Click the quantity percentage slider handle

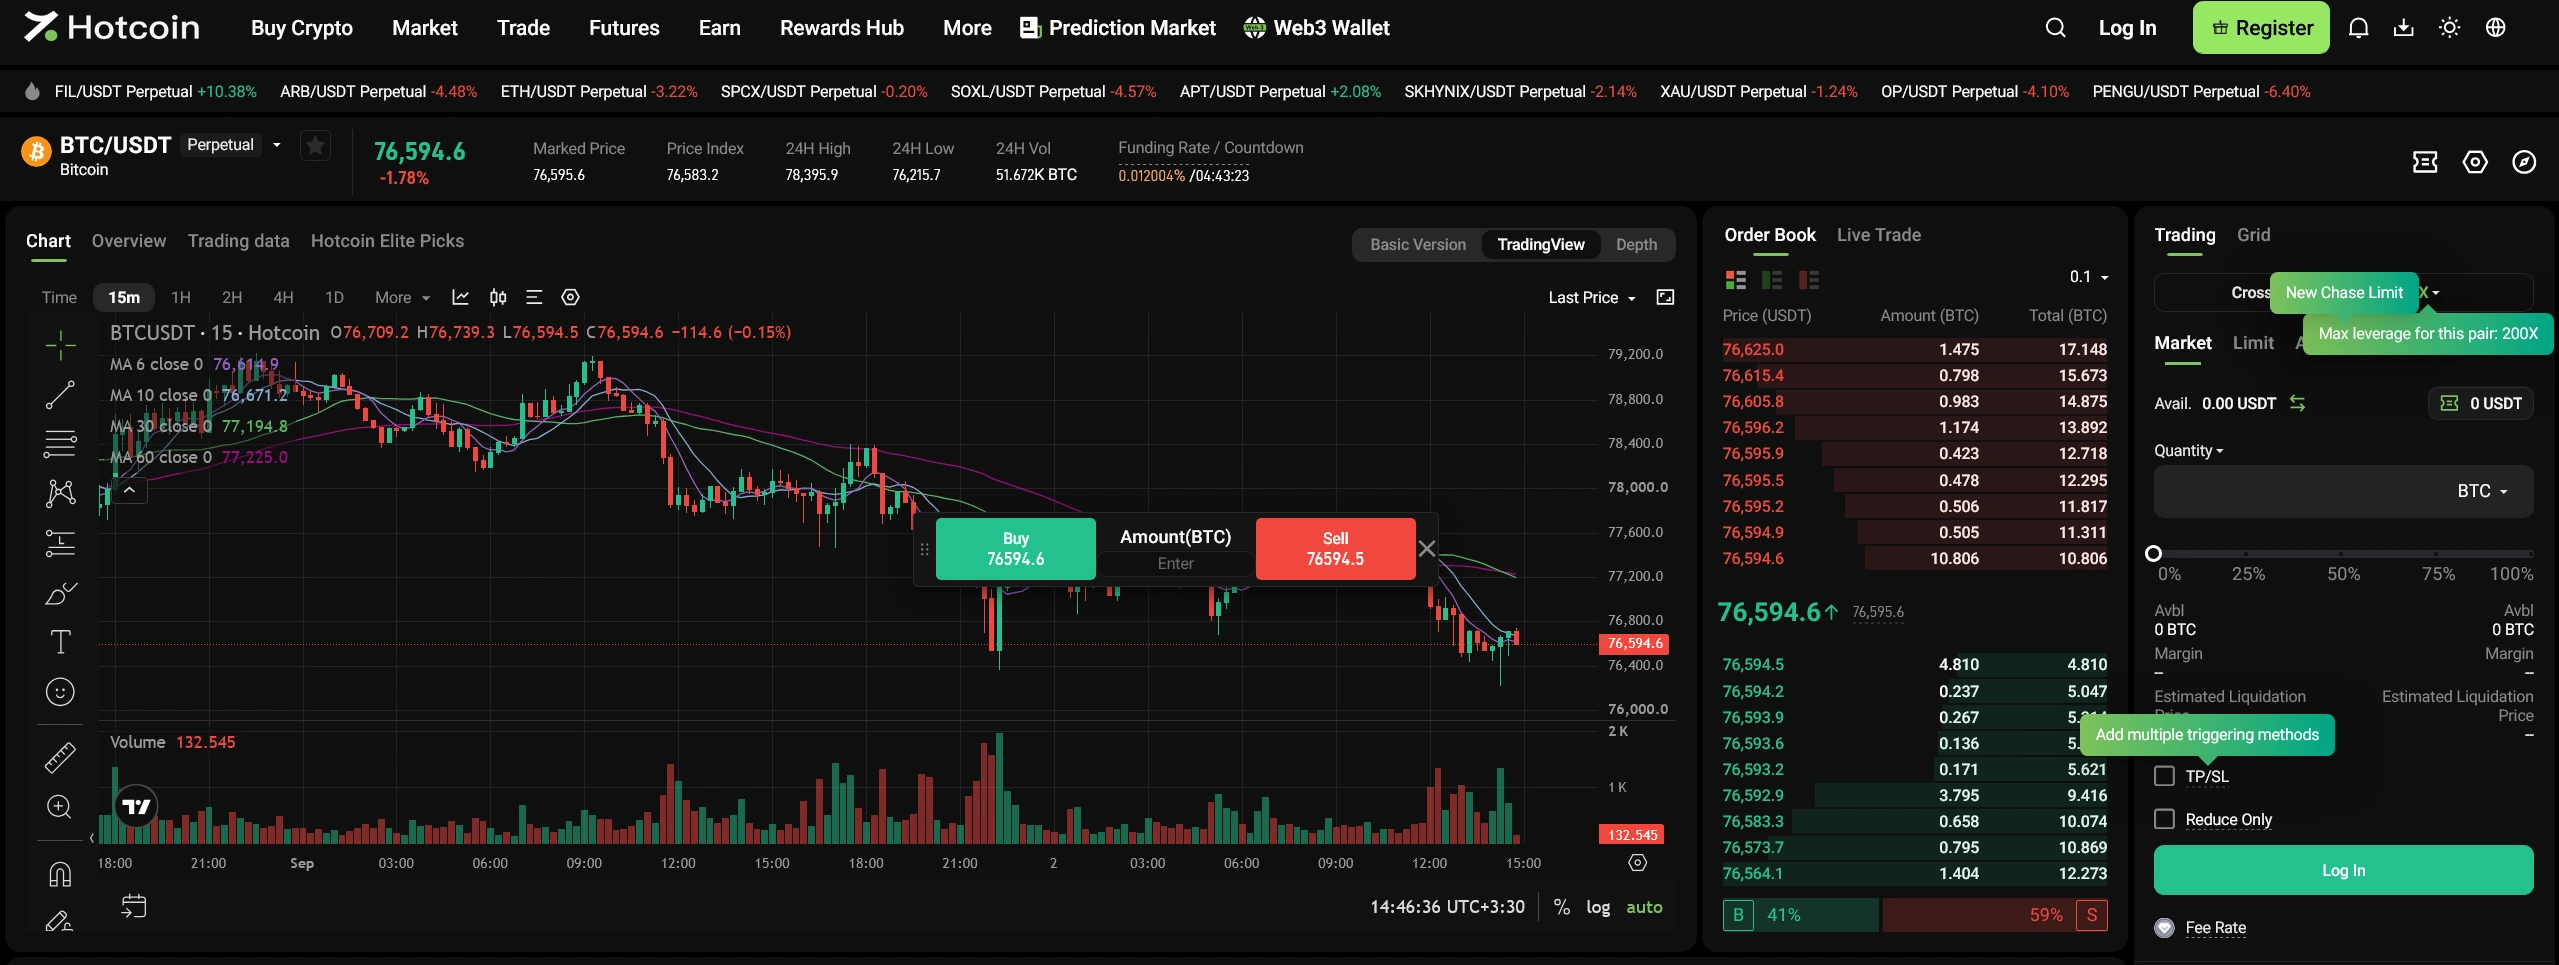click(x=2154, y=553)
